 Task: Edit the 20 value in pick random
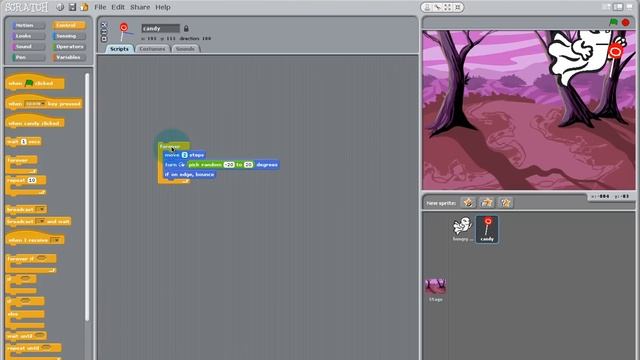pyautogui.click(x=249, y=164)
